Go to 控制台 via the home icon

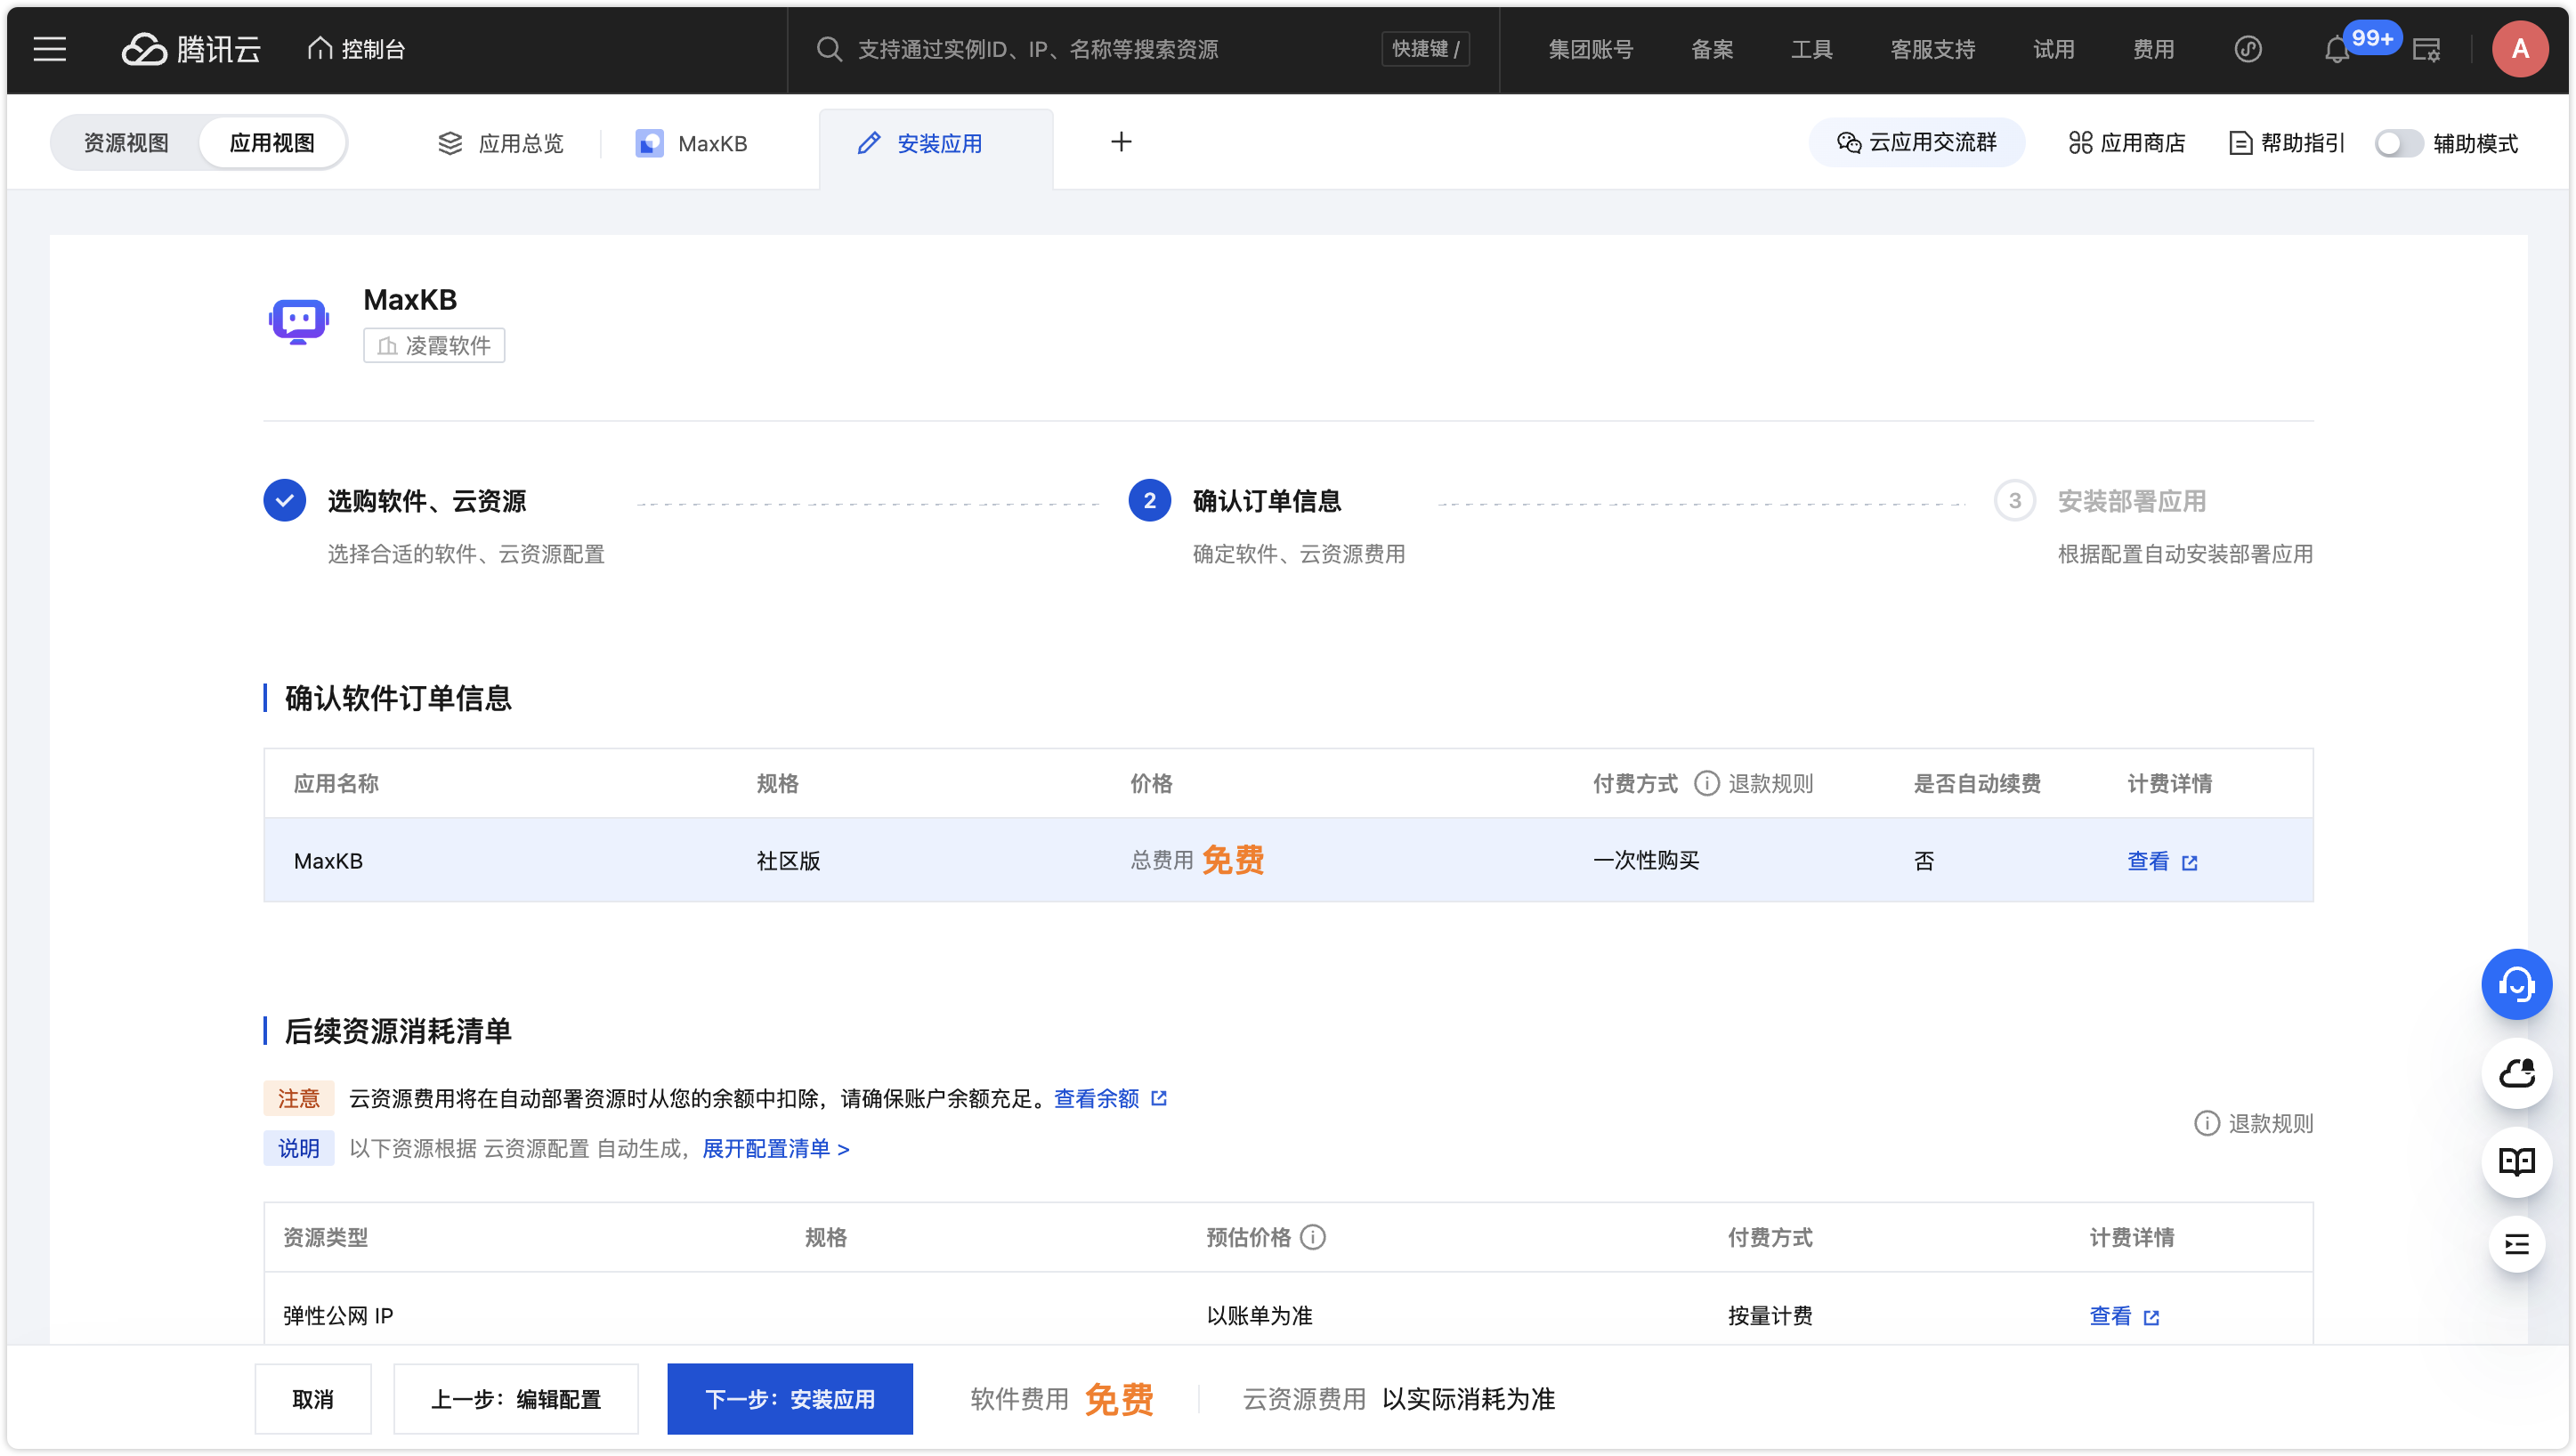pos(356,49)
